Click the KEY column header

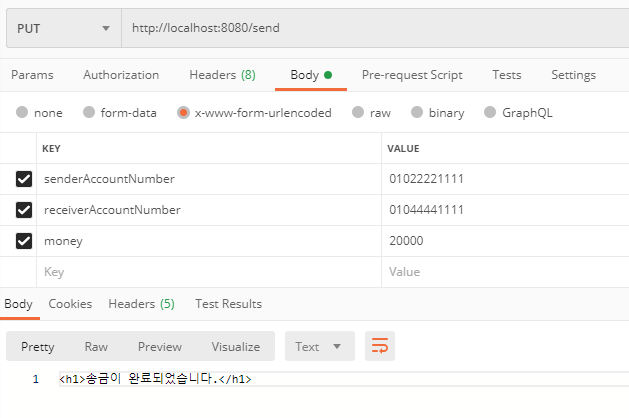[x=51, y=148]
